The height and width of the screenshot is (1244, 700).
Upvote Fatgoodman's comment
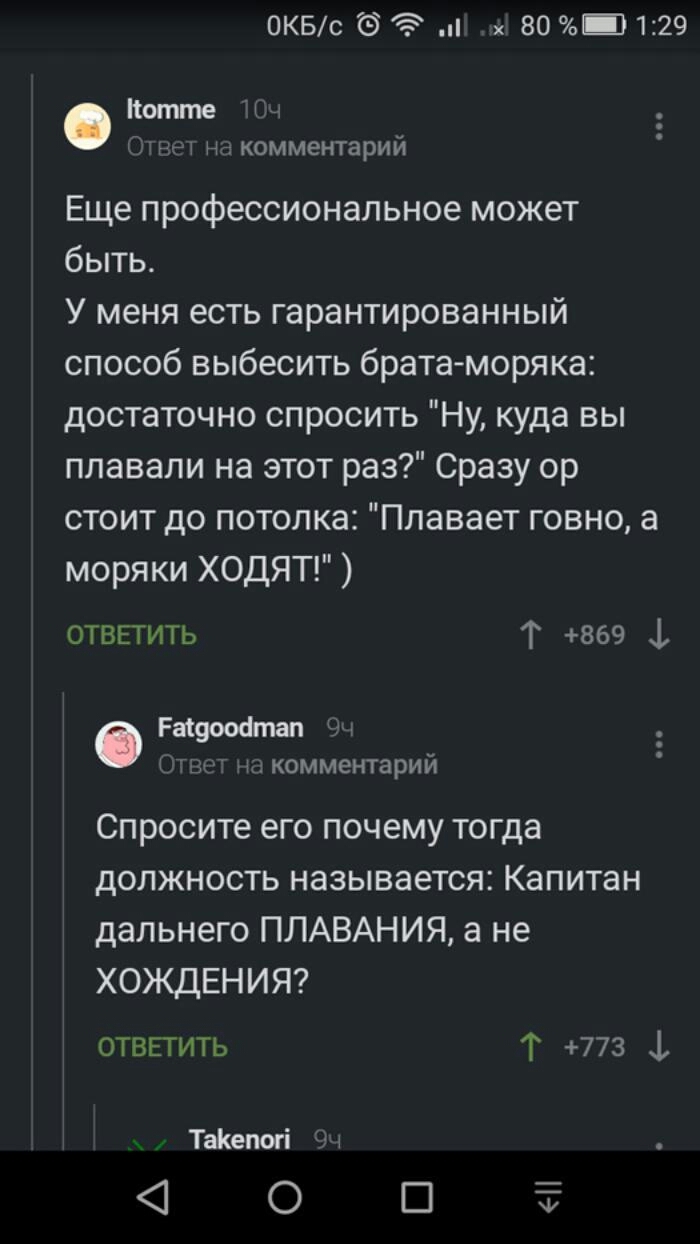(531, 1046)
